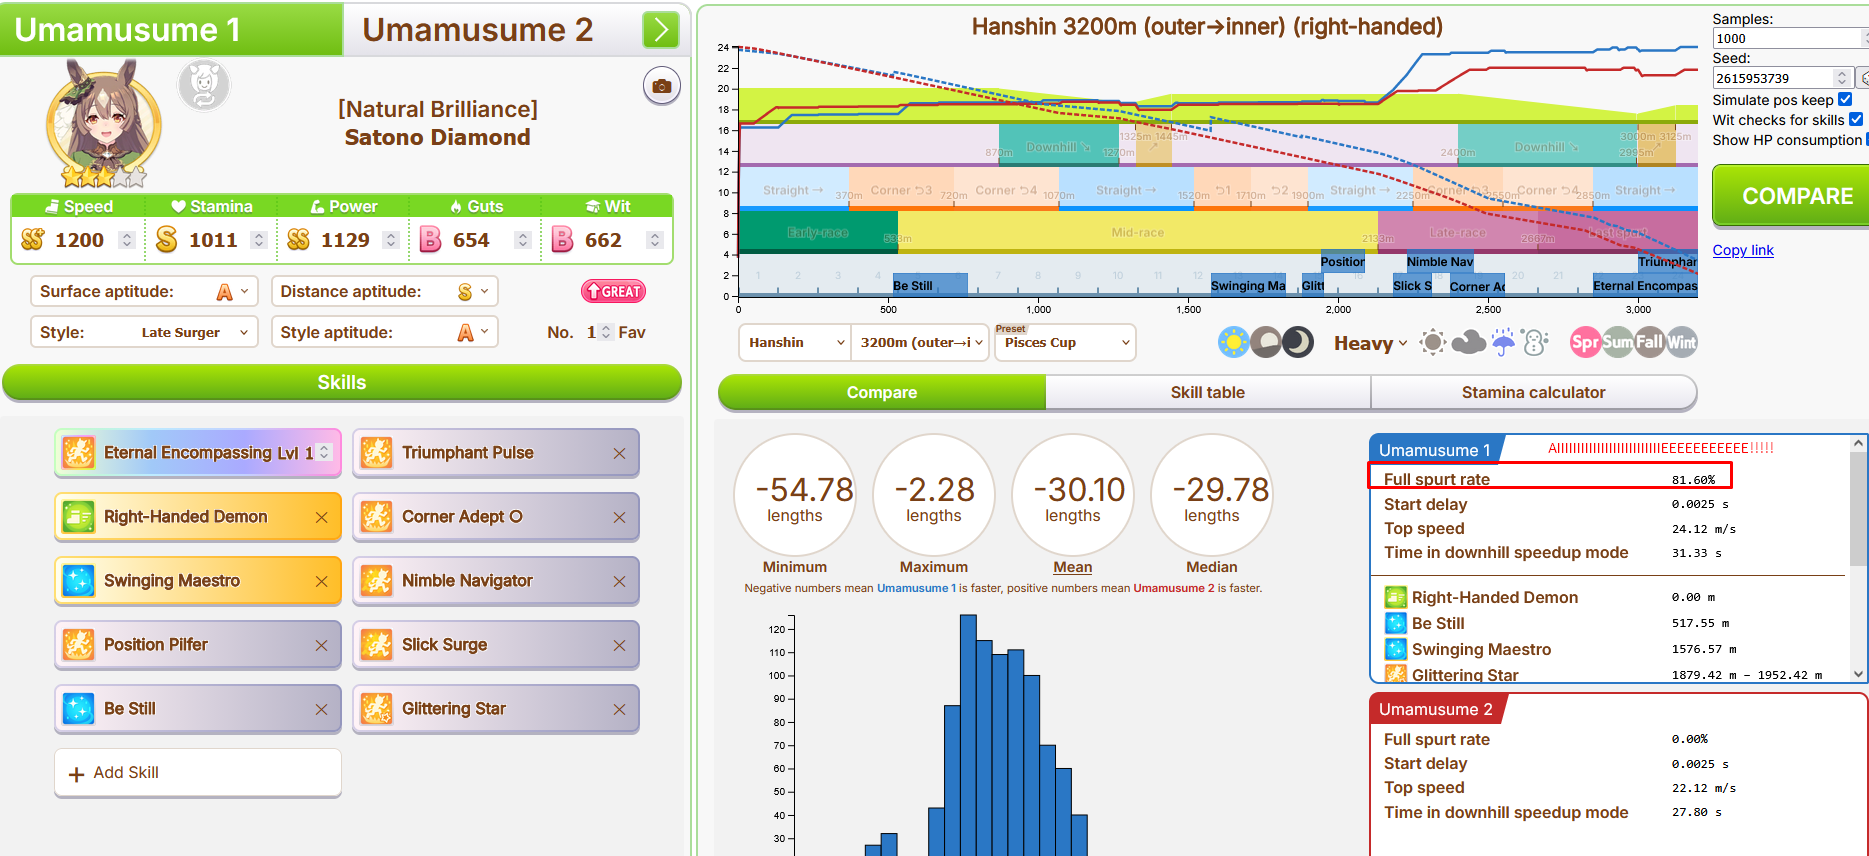Adjust the Guts stat stepper

(522, 240)
